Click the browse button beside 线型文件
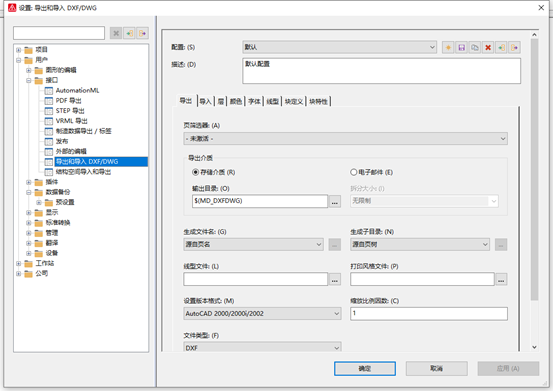 335,280
